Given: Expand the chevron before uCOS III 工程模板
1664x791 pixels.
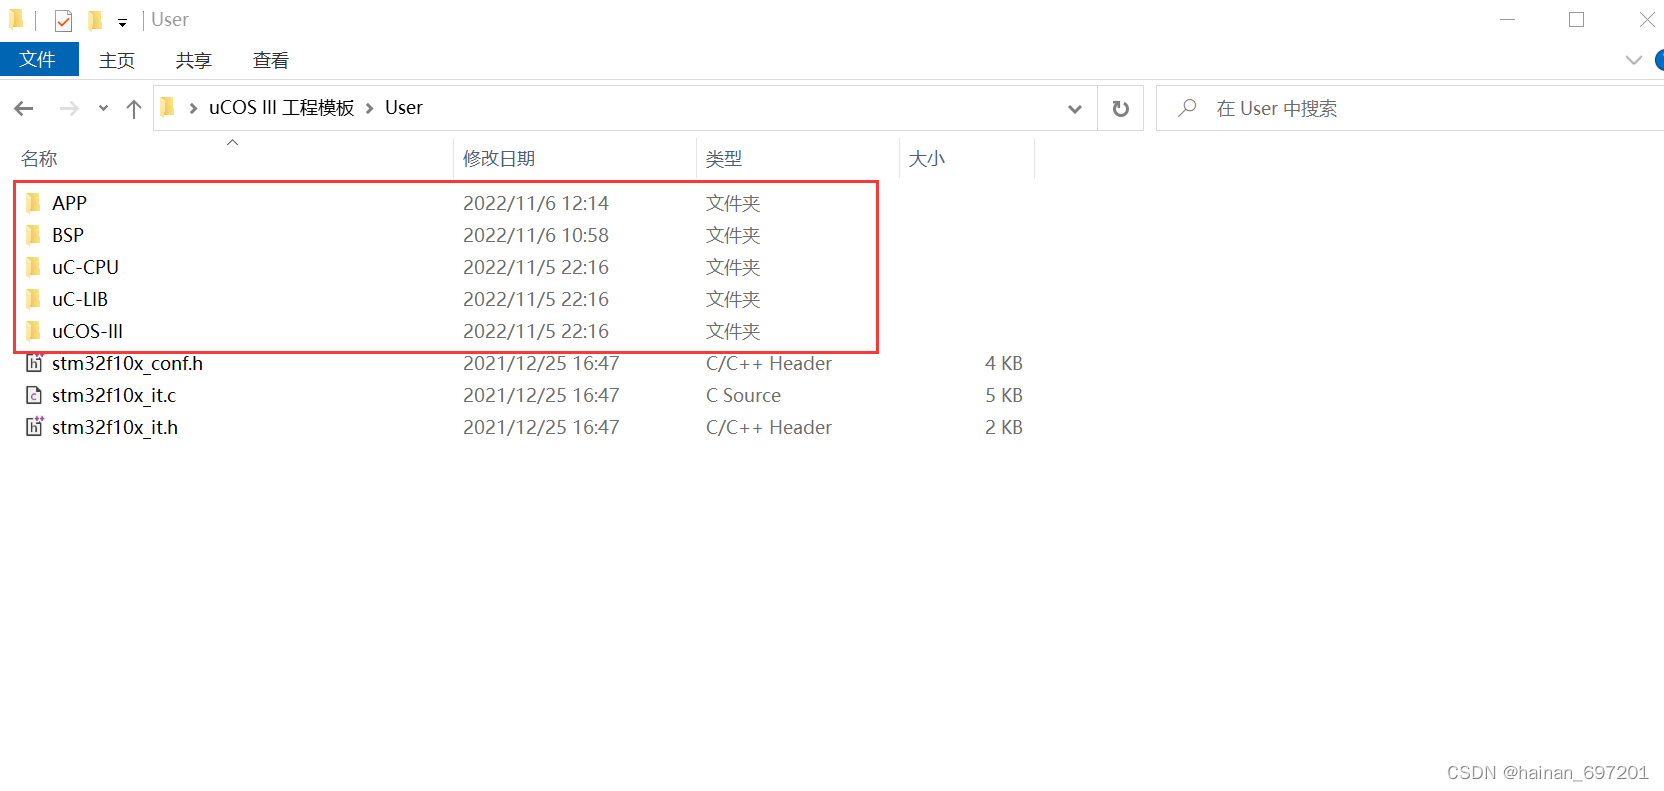Looking at the screenshot, I should (193, 108).
